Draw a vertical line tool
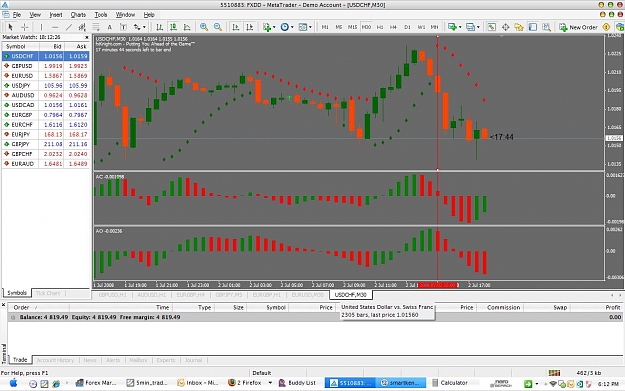Image resolution: width=625 pixels, height=391 pixels. coord(41,27)
